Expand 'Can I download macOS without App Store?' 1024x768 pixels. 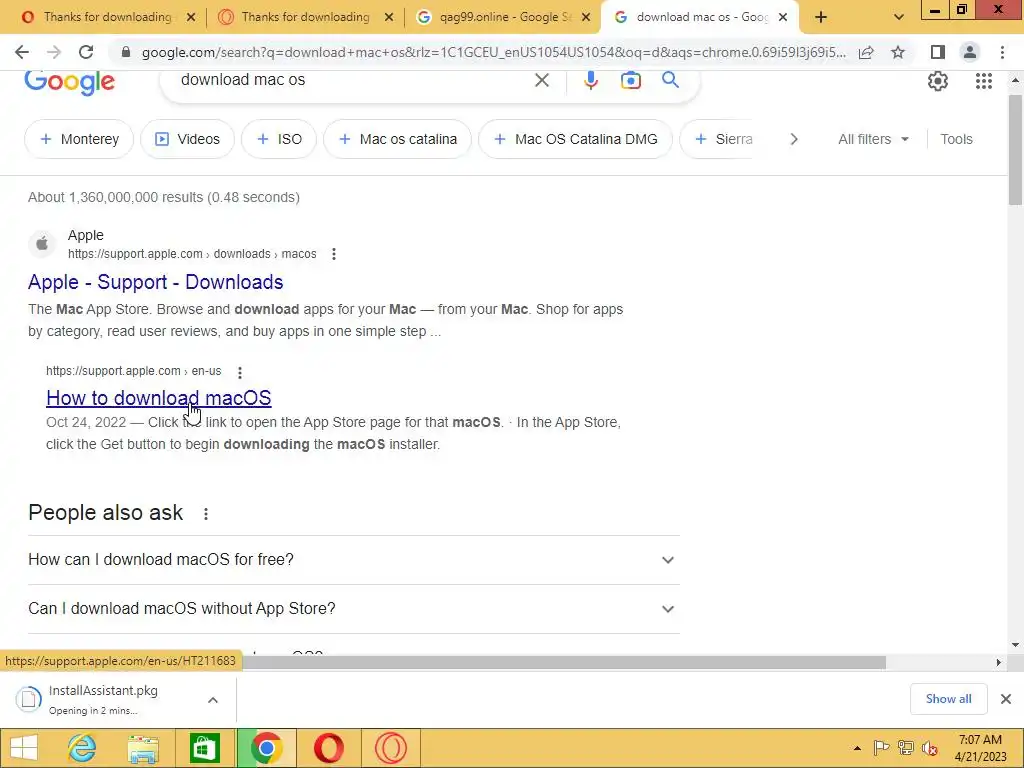point(353,609)
